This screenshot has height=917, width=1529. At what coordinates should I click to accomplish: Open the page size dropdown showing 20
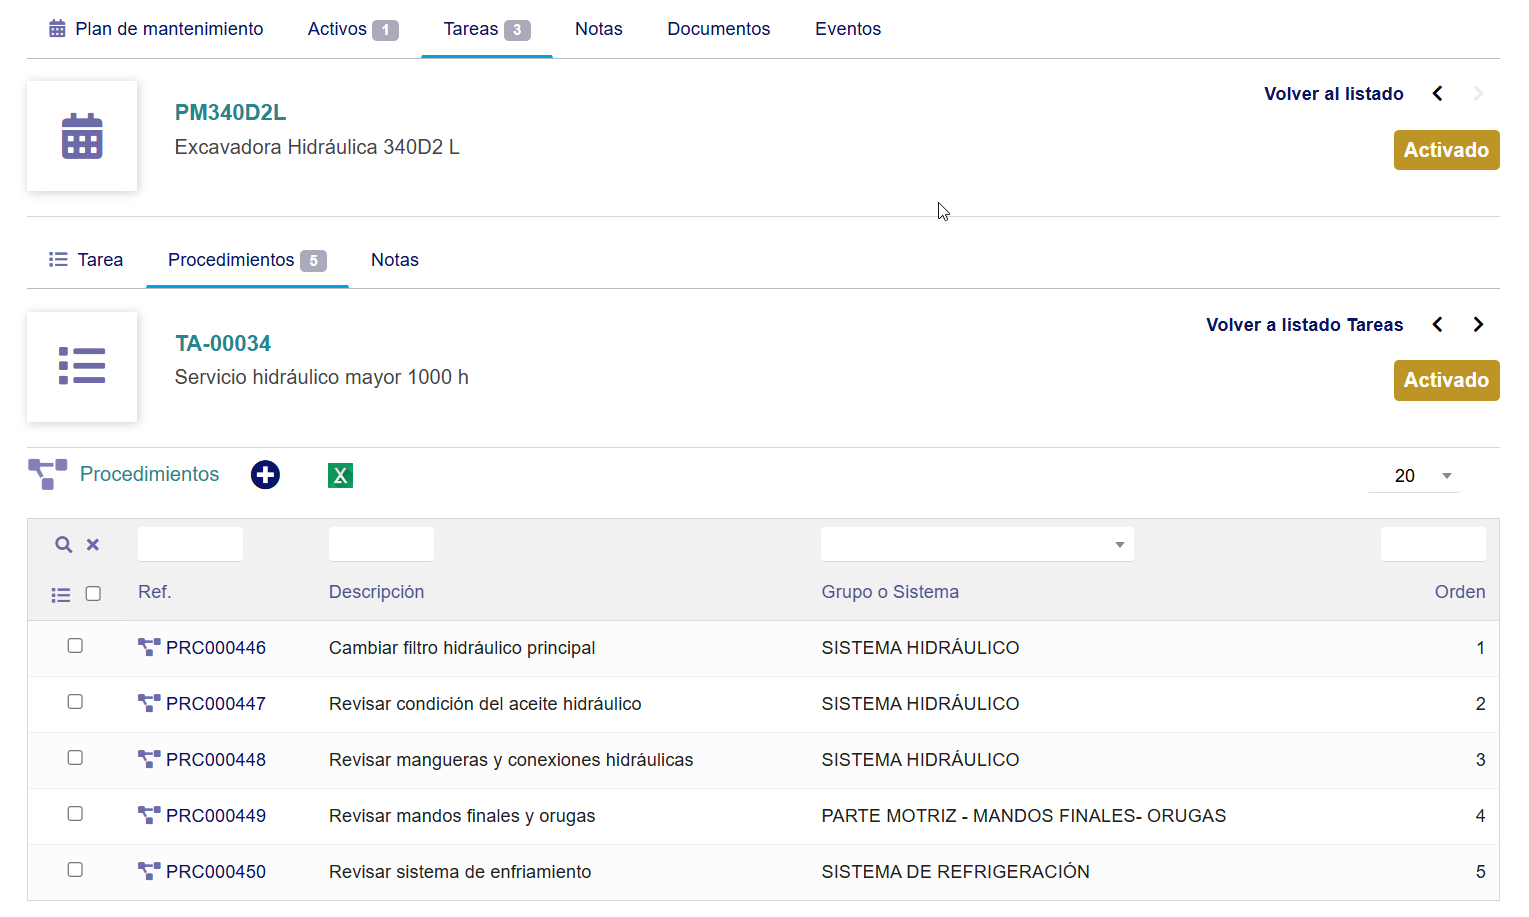coord(1414,476)
